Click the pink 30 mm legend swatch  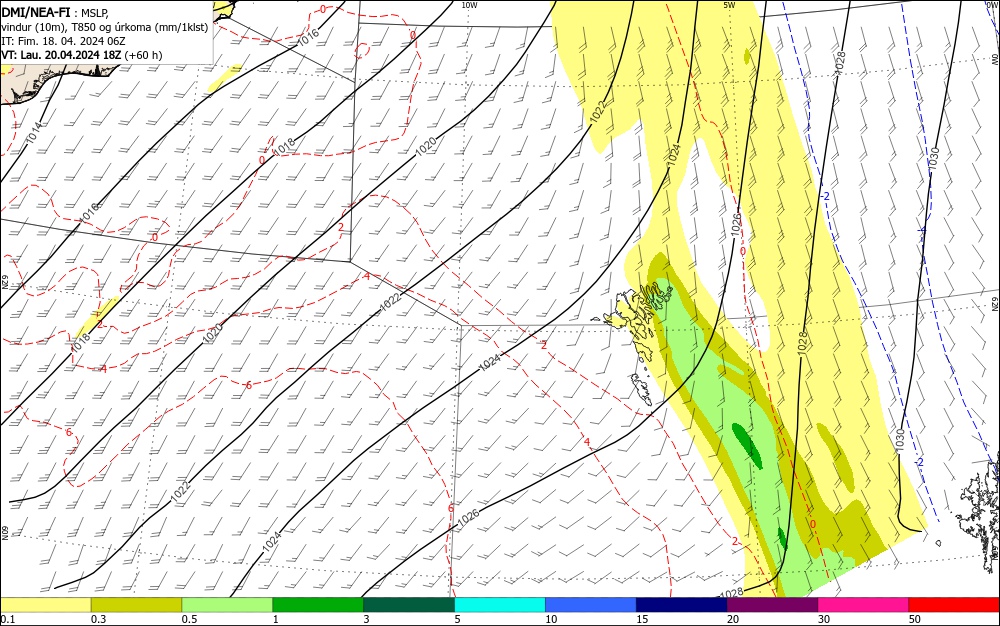click(x=863, y=605)
